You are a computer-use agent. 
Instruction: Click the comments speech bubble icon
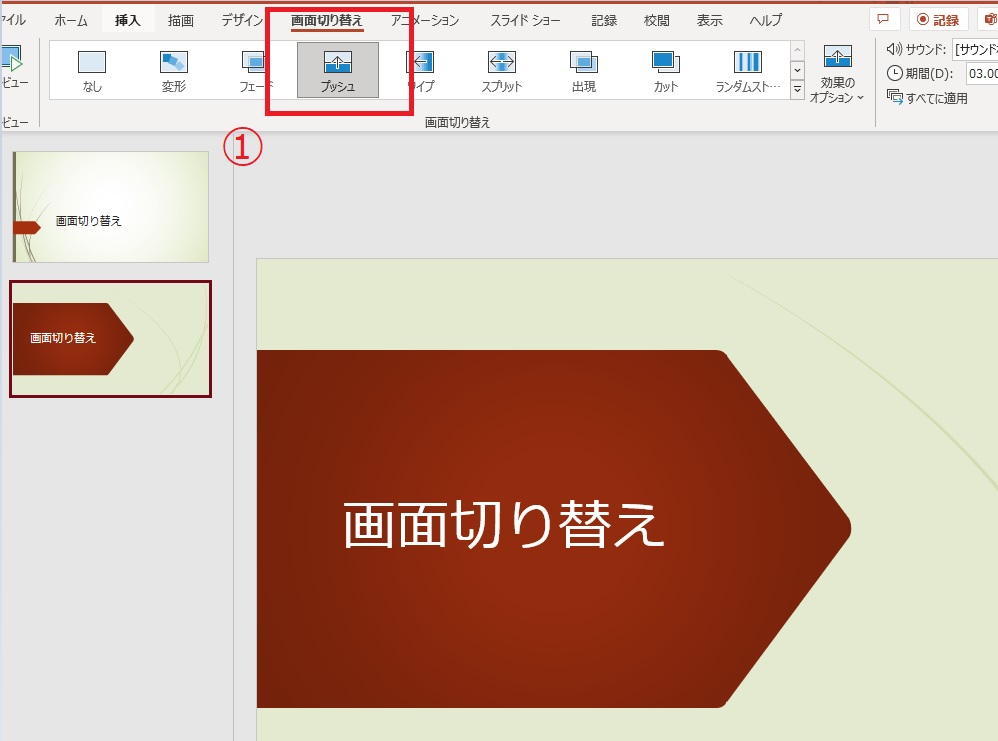click(x=883, y=20)
